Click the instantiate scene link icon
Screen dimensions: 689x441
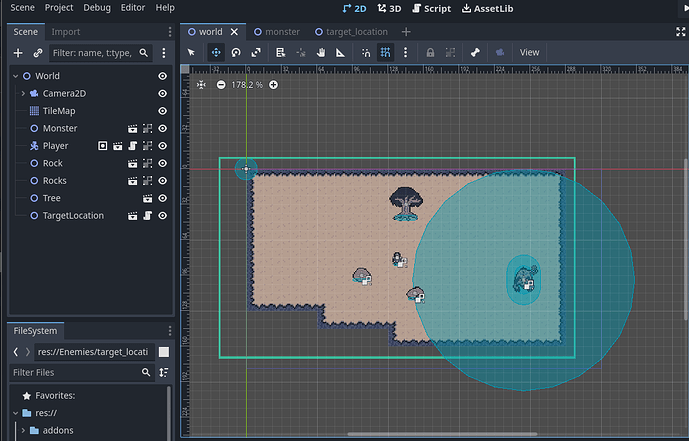[x=38, y=53]
